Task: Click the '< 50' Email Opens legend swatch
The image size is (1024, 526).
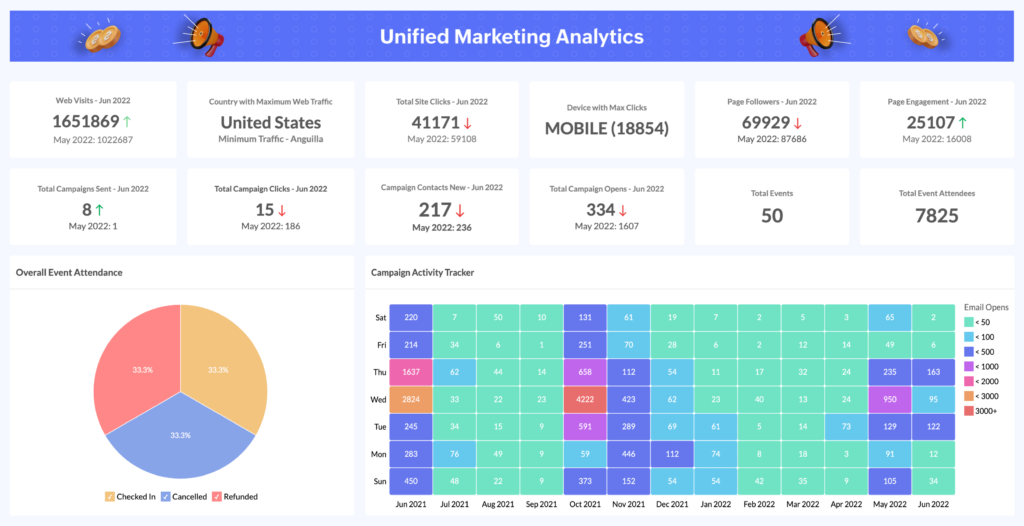Action: [967, 322]
